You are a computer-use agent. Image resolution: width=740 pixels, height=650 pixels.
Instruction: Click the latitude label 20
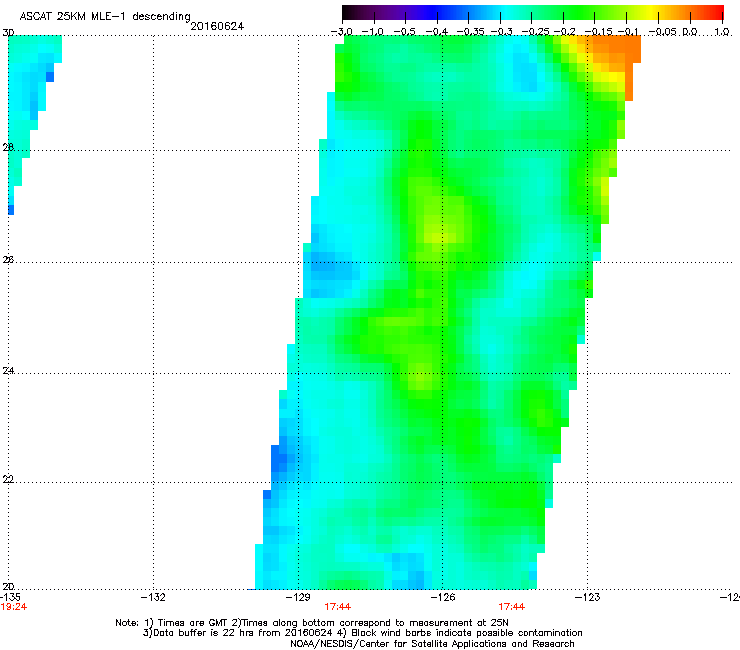(x=8, y=586)
